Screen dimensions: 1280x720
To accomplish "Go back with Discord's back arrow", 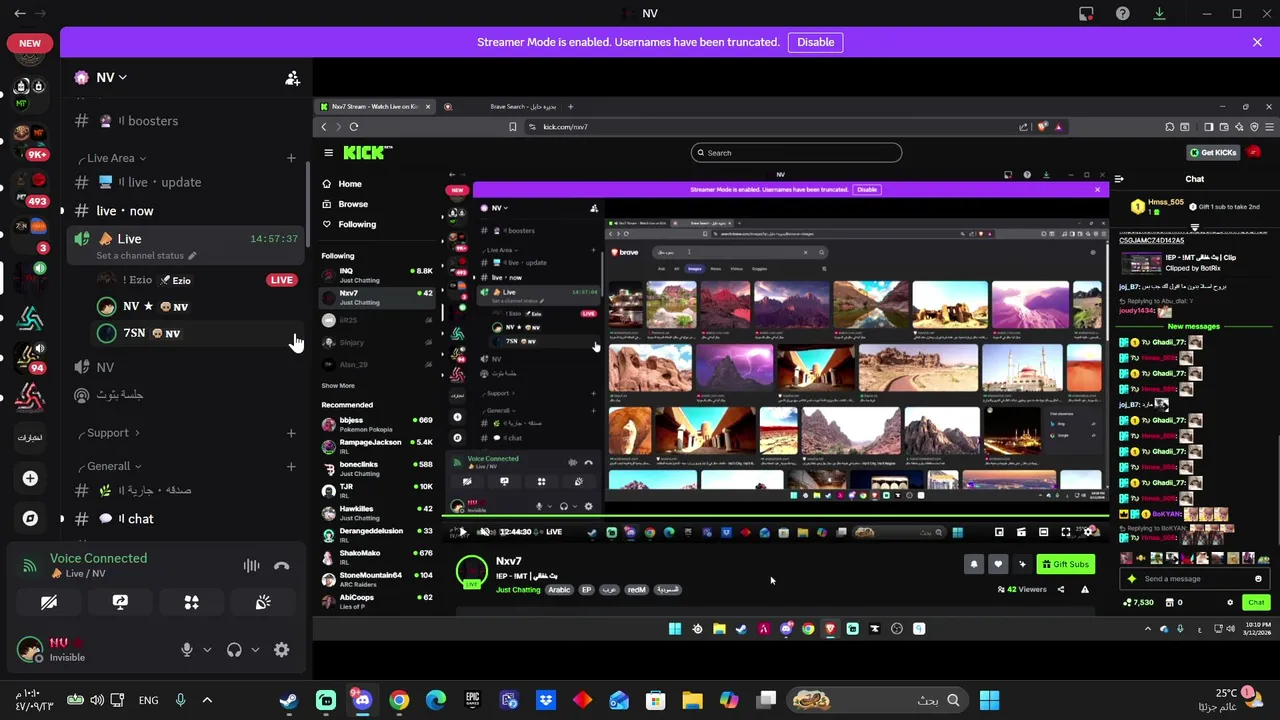I will (x=20, y=14).
